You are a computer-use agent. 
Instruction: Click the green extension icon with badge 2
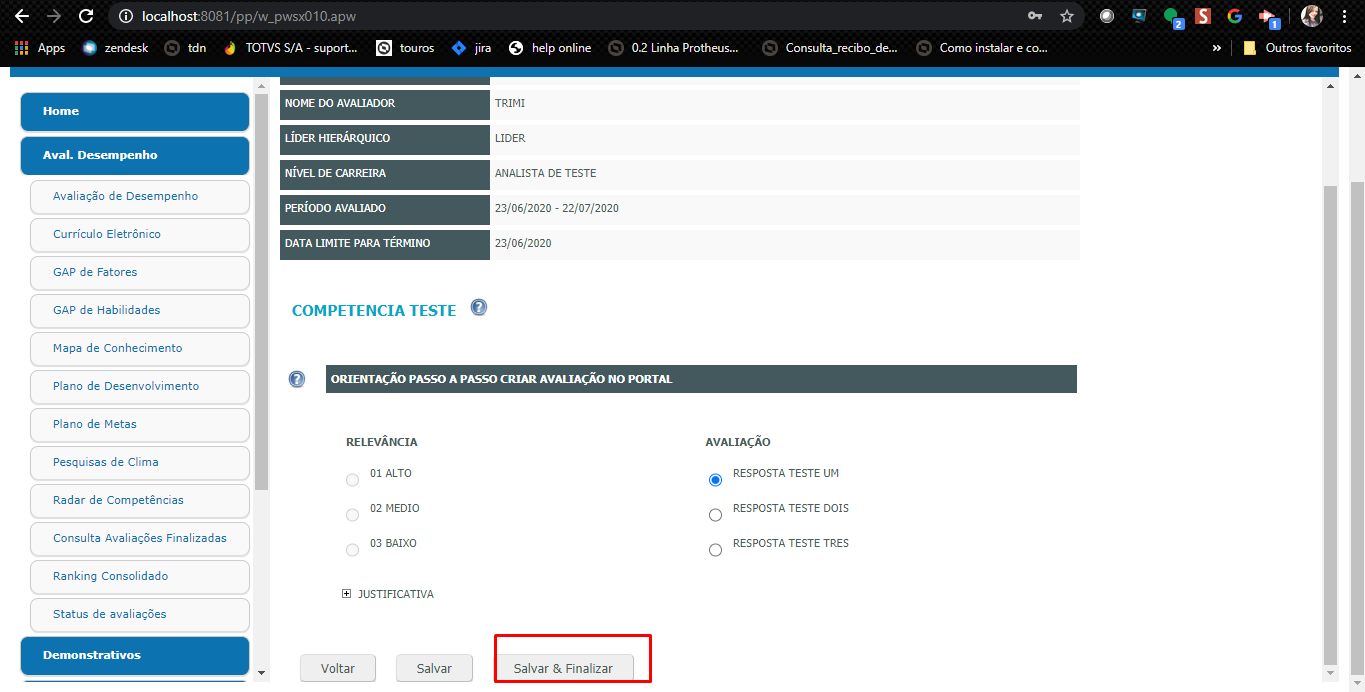pos(1172,17)
